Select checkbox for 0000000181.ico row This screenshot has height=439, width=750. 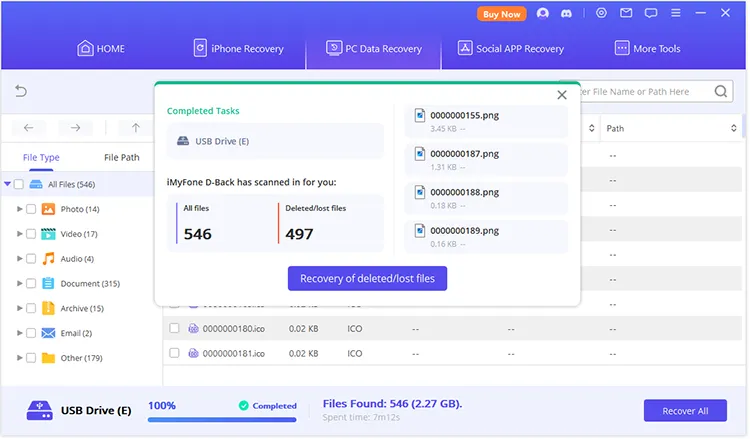click(x=175, y=353)
